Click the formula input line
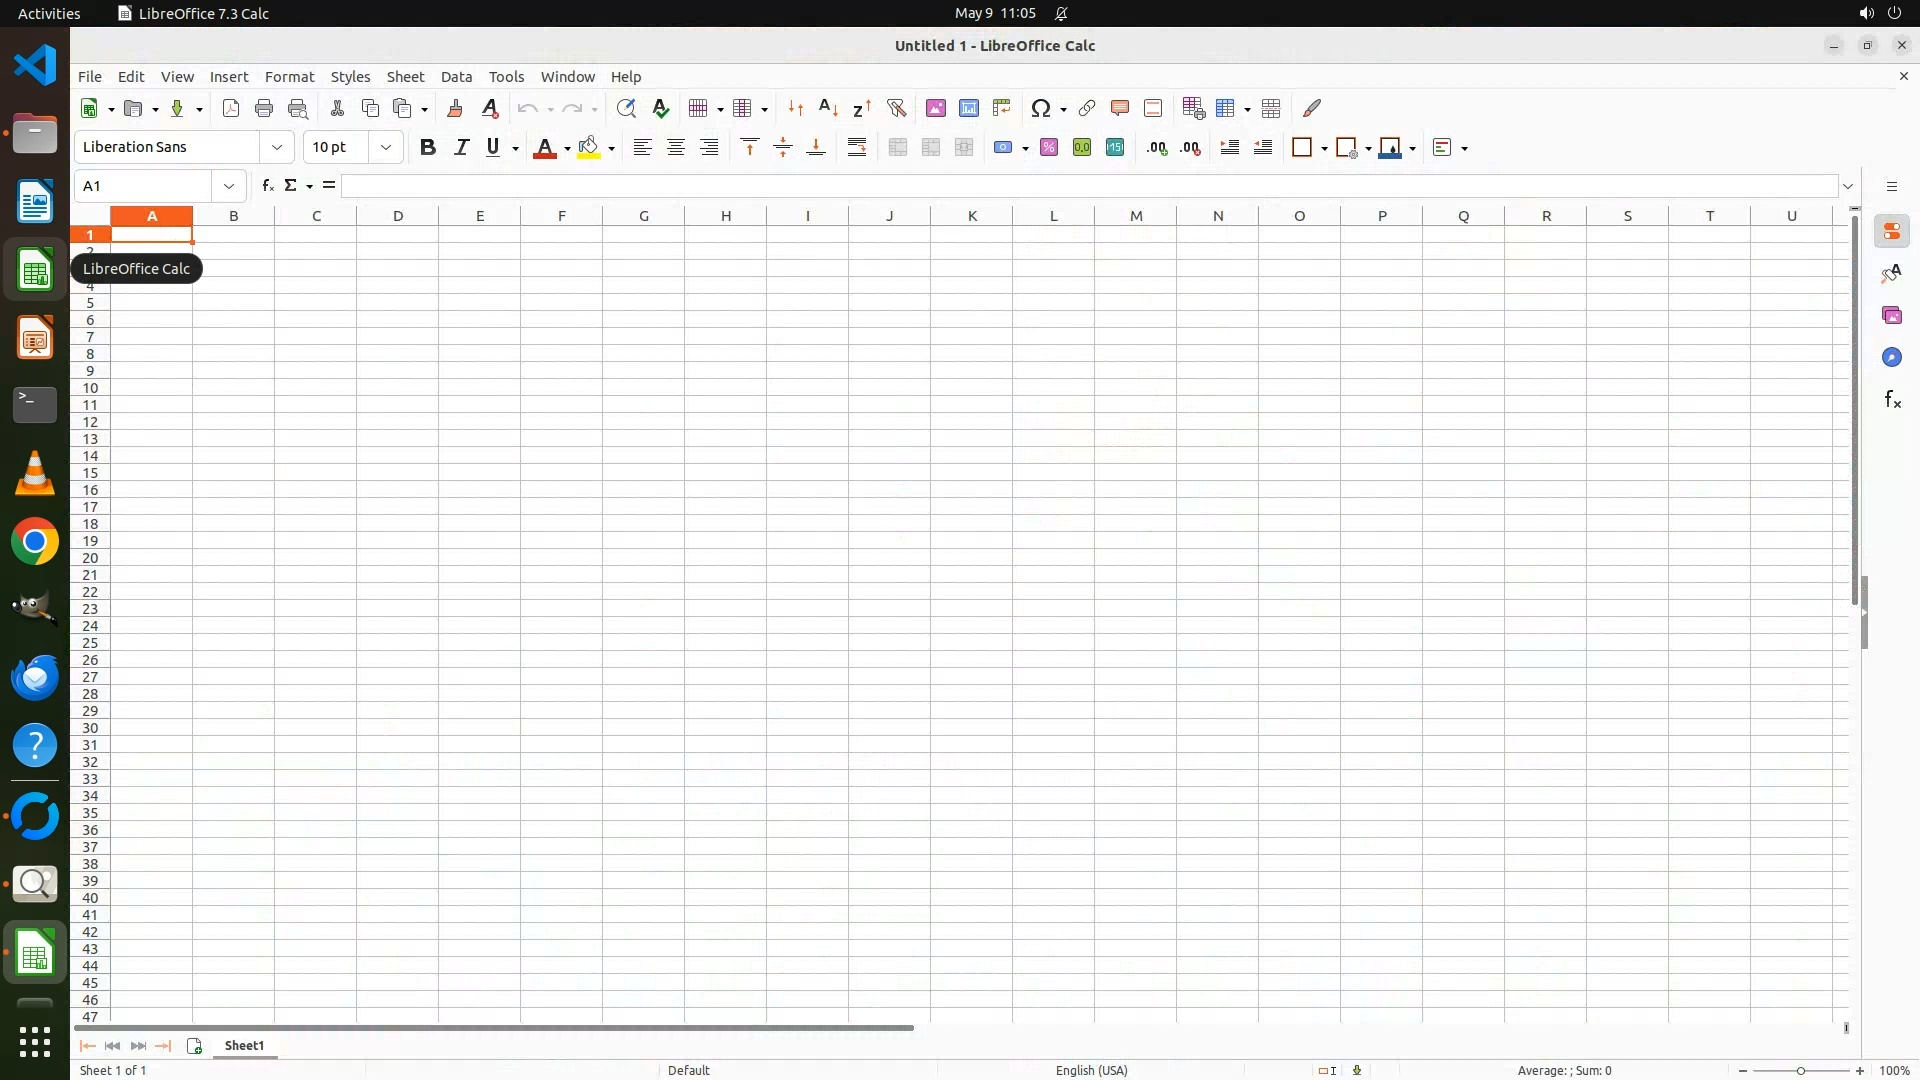This screenshot has height=1080, width=1920. (x=1090, y=186)
